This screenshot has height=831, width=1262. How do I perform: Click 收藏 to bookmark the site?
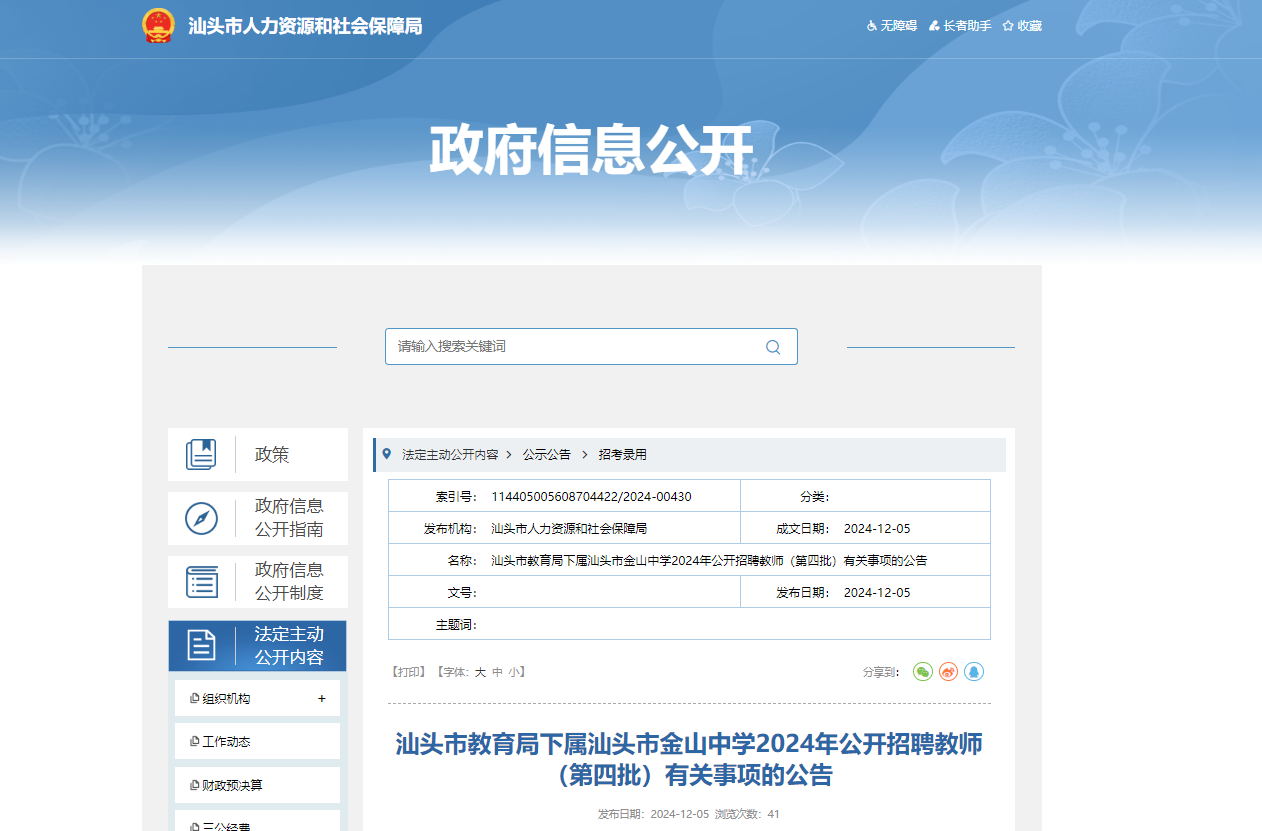[1022, 26]
